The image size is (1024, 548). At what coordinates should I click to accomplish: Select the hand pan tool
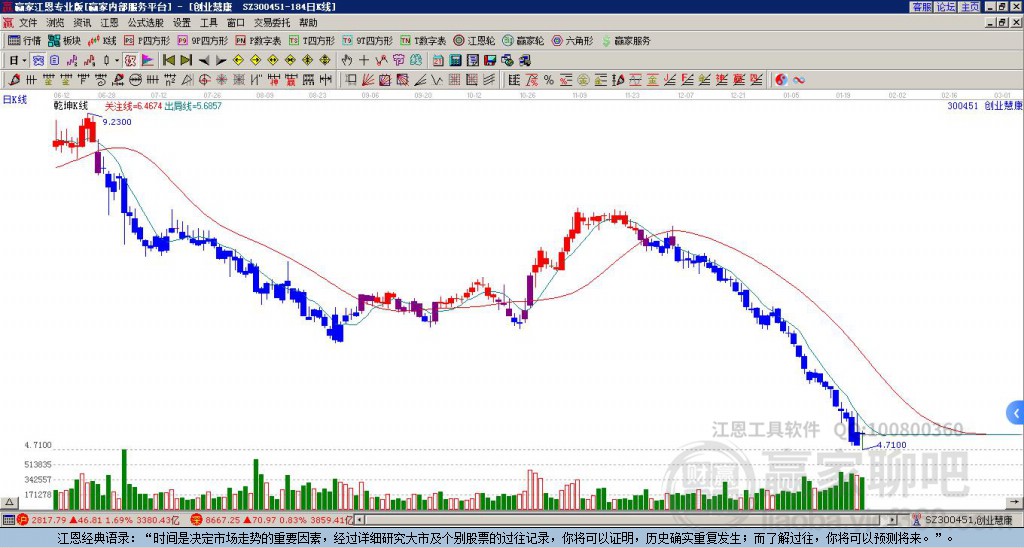coord(347,61)
